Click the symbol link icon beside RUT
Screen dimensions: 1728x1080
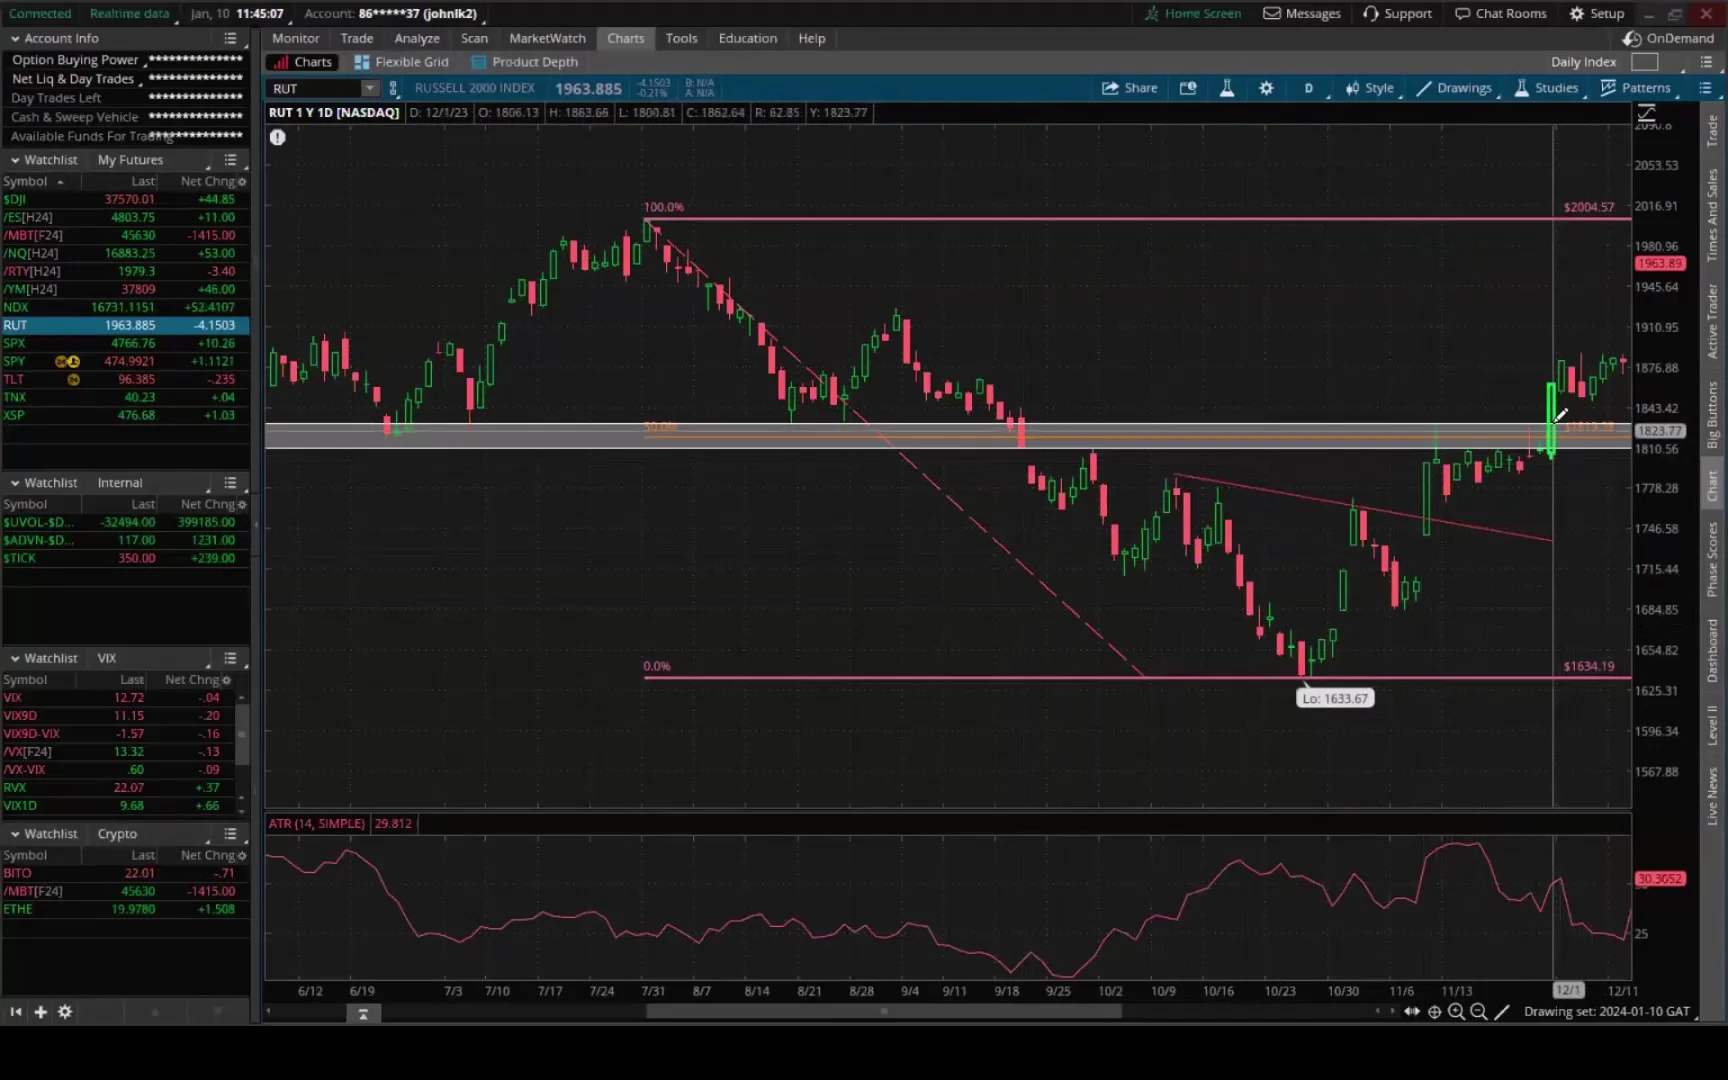click(x=393, y=88)
